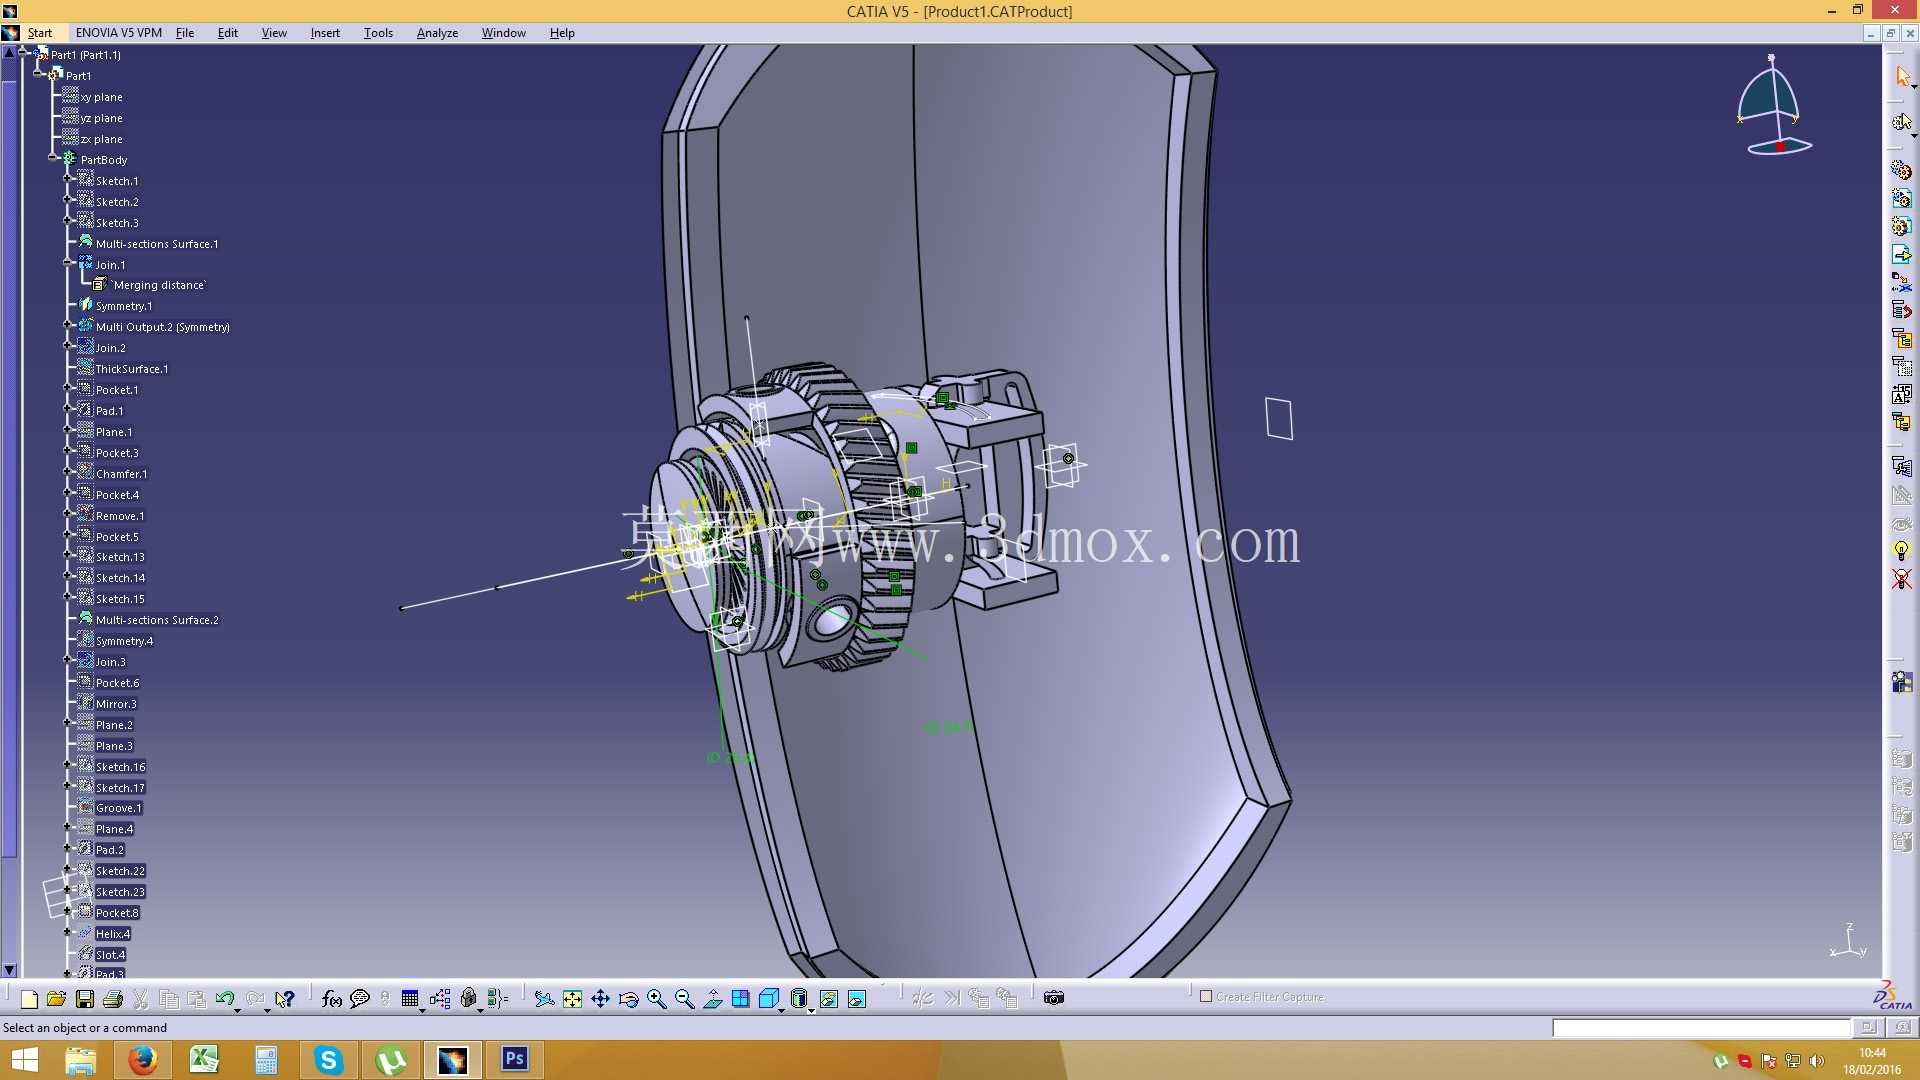Expand the Chamfer.1 tree node
Screen dimensions: 1920x1080
[x=68, y=472]
